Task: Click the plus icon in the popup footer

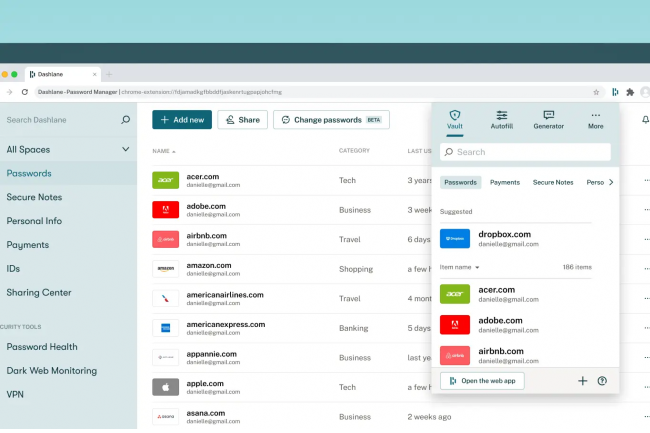Action: pyautogui.click(x=582, y=381)
